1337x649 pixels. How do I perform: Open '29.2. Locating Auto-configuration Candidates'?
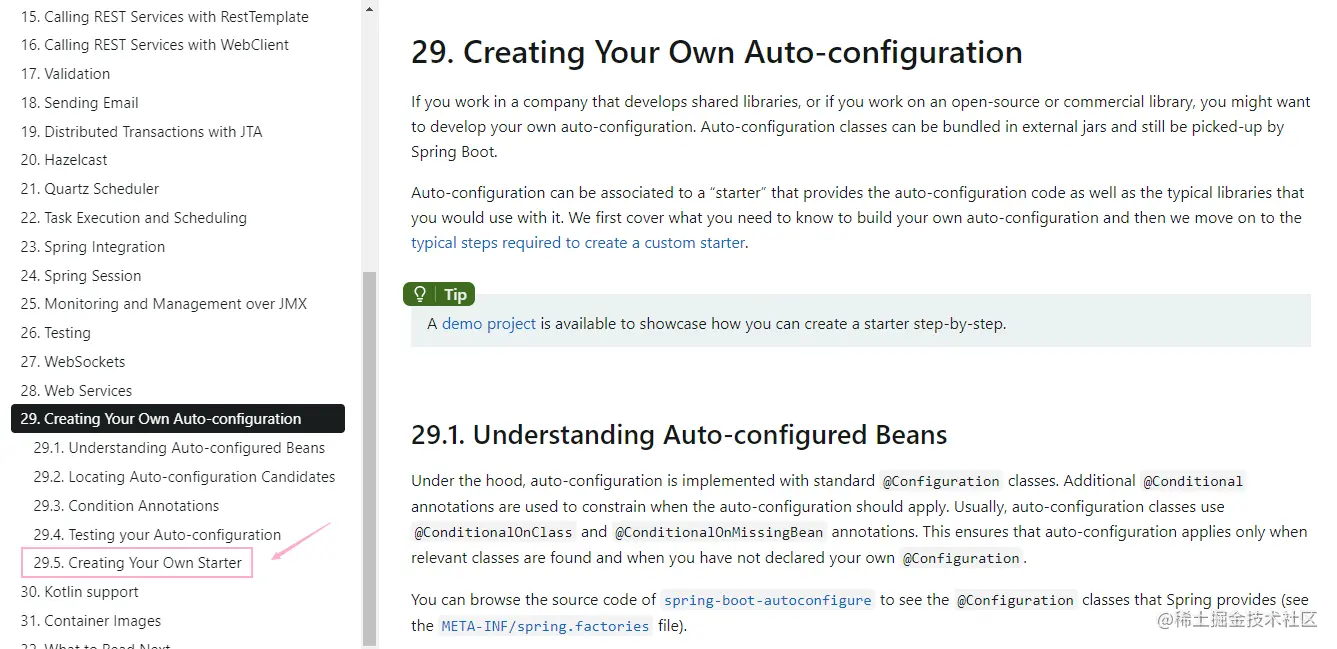[184, 477]
